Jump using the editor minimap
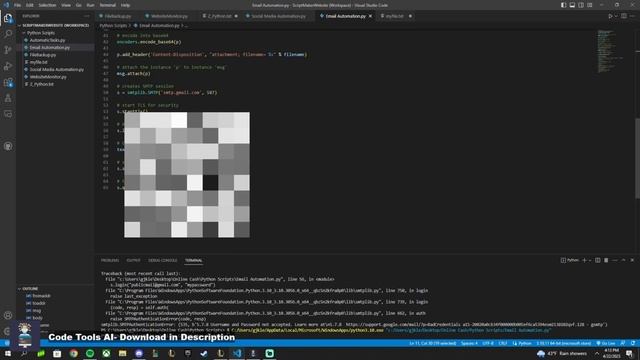This screenshot has width=640, height=360. pos(610,51)
